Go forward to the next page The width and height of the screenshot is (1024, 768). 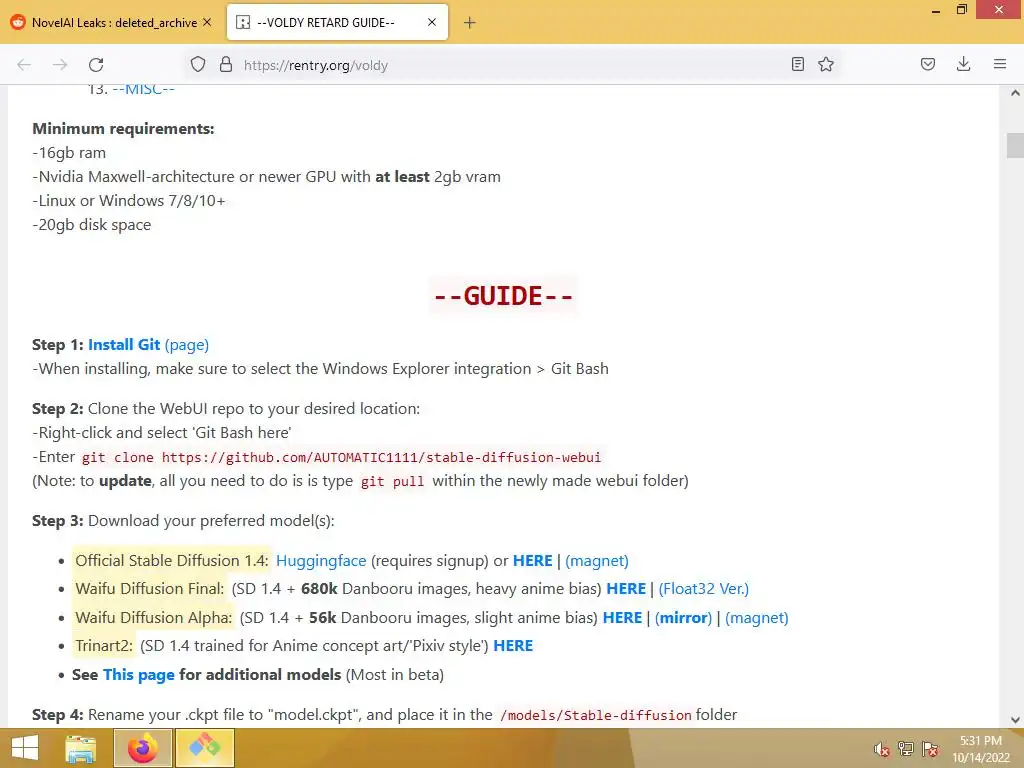coord(60,65)
